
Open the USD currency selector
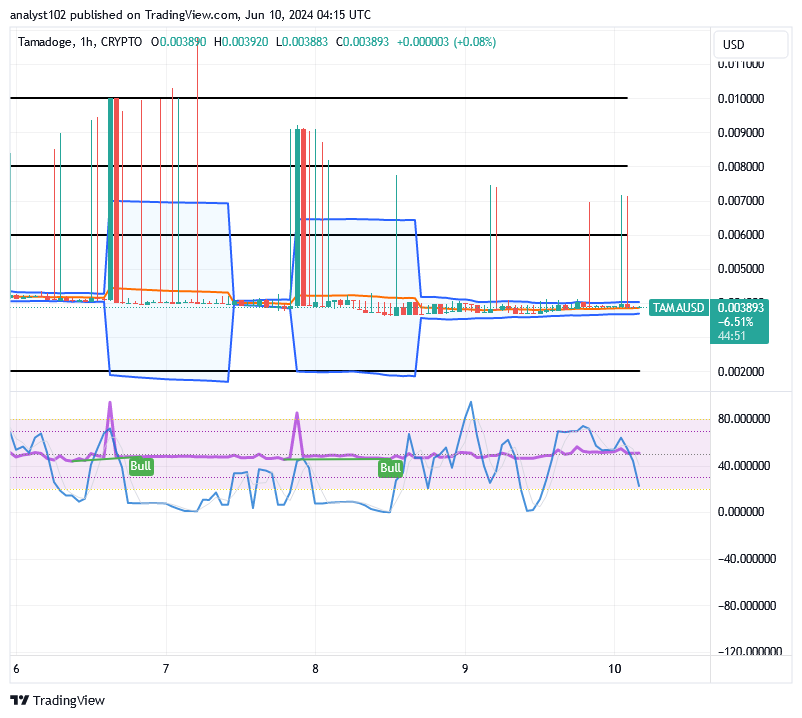[750, 44]
